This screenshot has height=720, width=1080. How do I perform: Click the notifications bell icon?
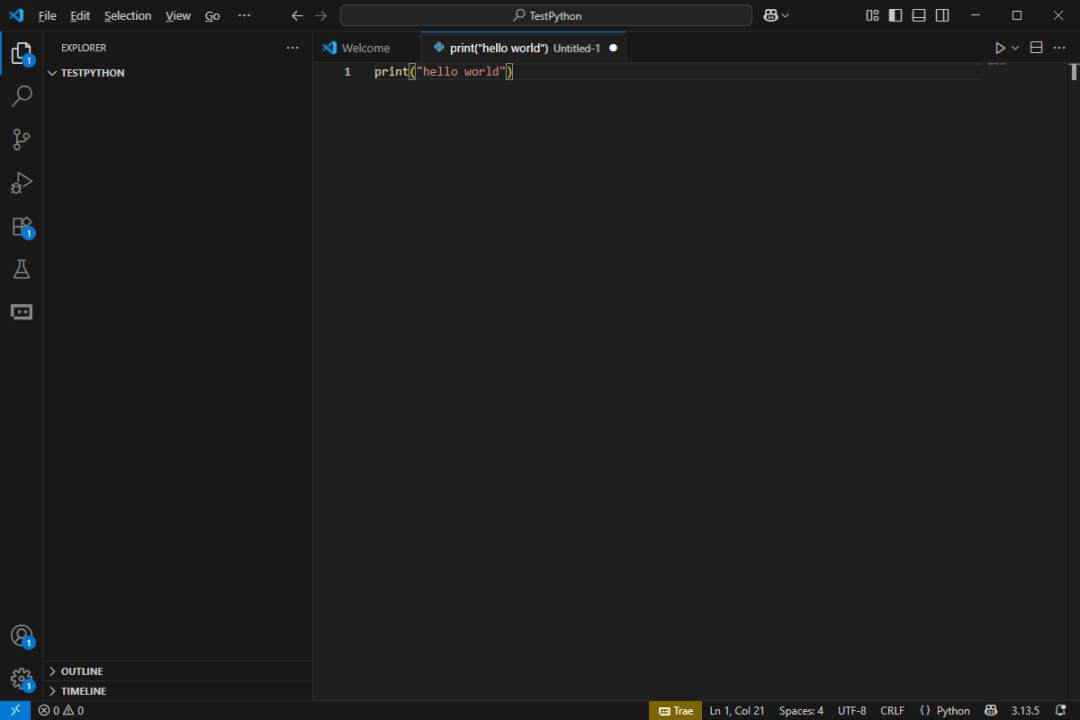click(x=1060, y=710)
